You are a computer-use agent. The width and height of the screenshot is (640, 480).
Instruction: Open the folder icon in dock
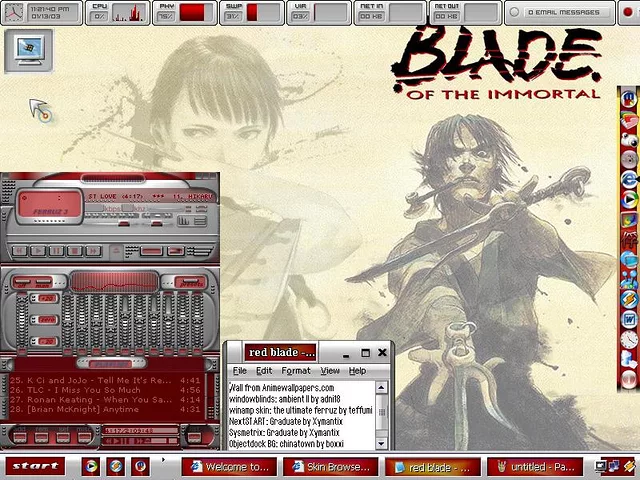[629, 120]
